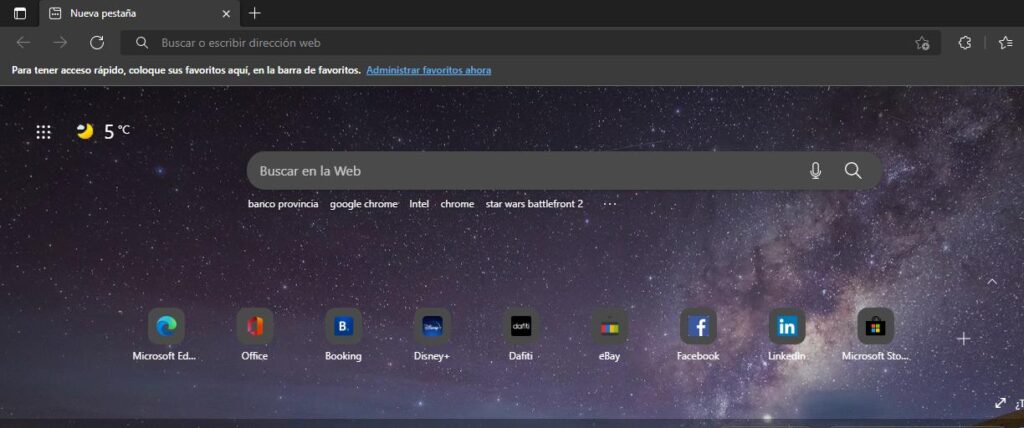Click the browser extensions puzzle icon
The width and height of the screenshot is (1024, 428).
click(965, 43)
